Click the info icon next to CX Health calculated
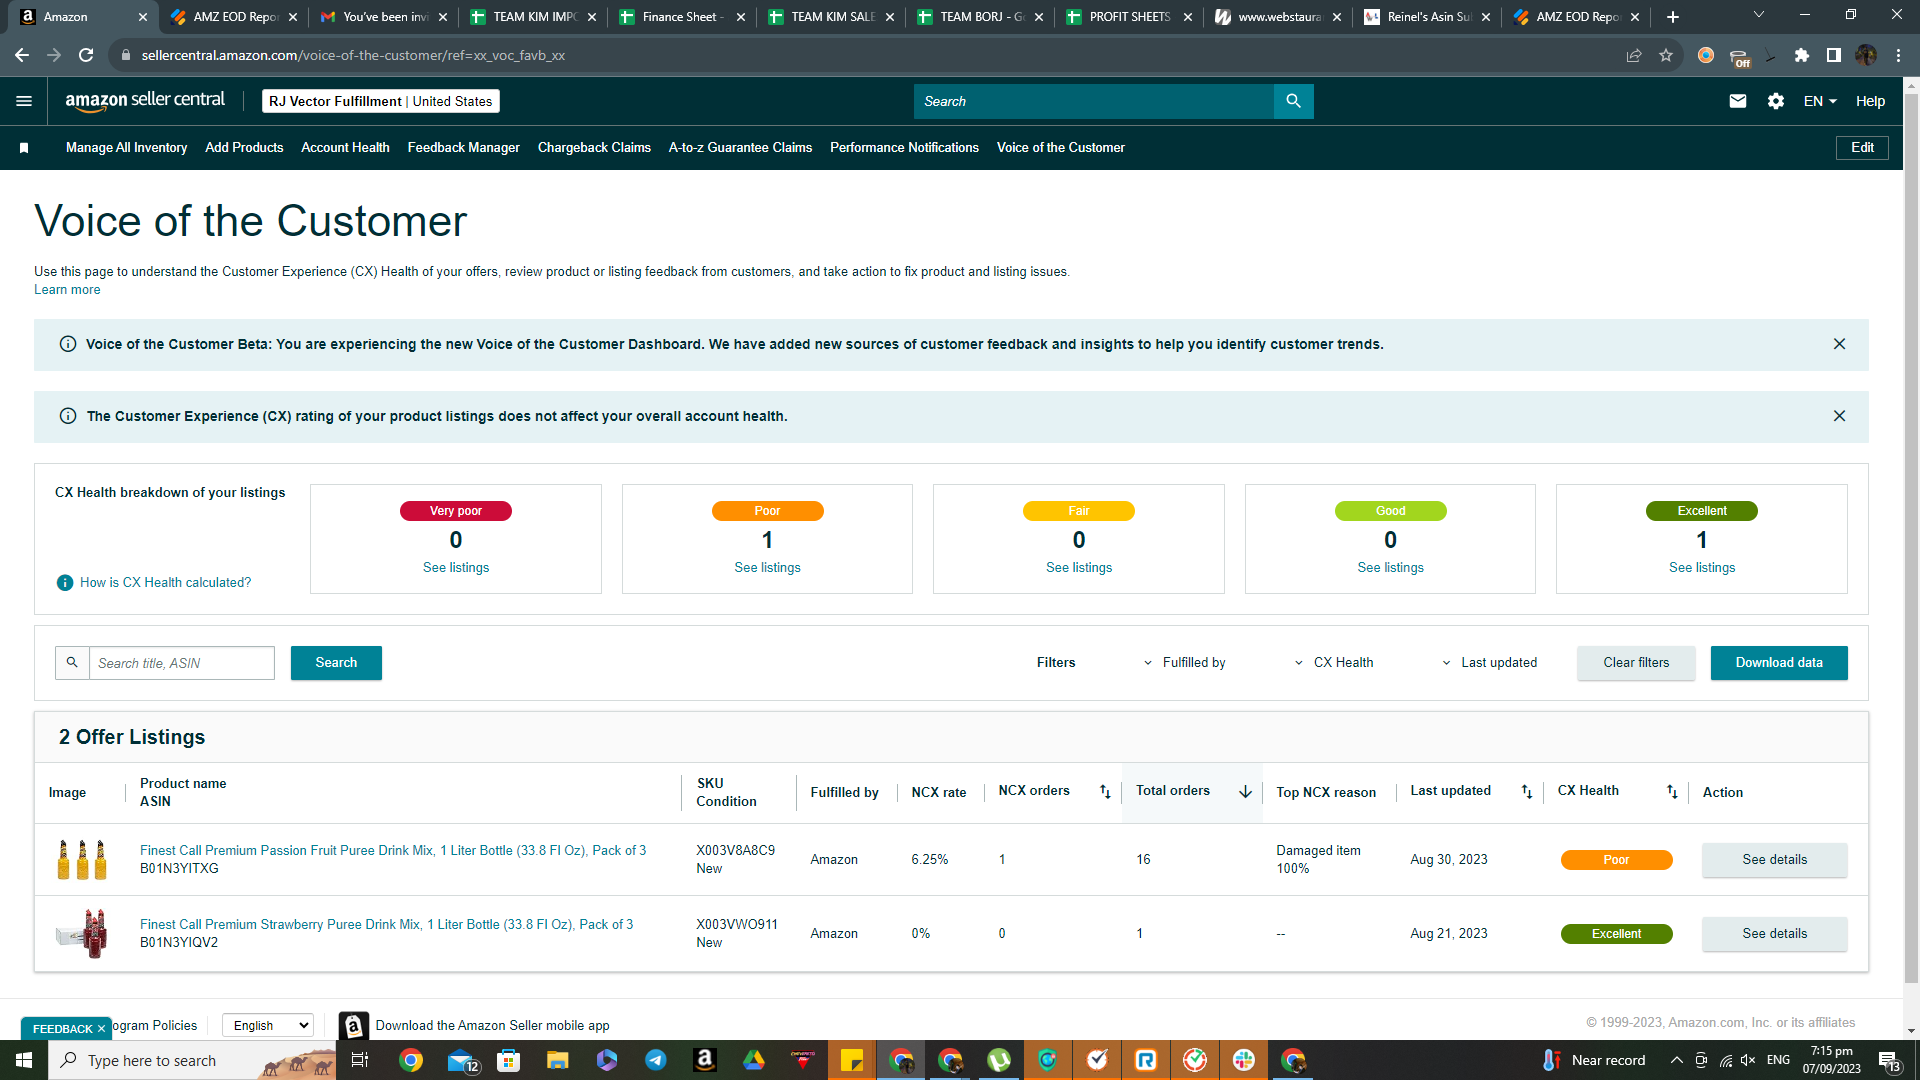Viewport: 1920px width, 1080px height. click(65, 583)
